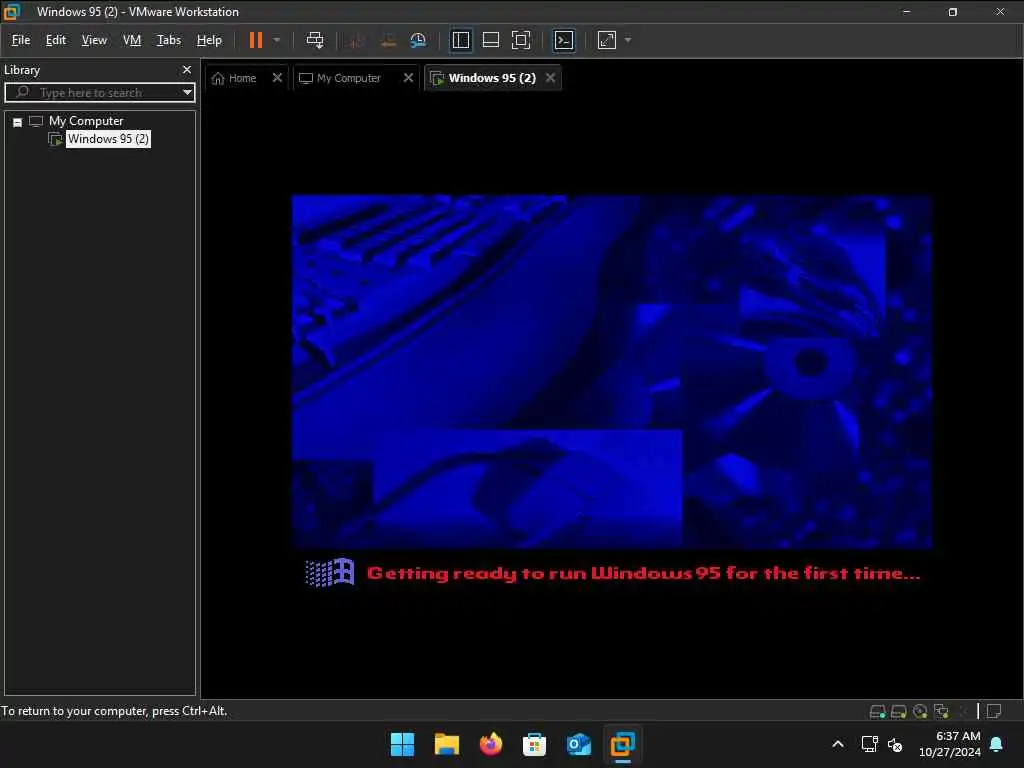Click the hard disk status icon in status bar
This screenshot has height=768, width=1024.
click(x=877, y=711)
